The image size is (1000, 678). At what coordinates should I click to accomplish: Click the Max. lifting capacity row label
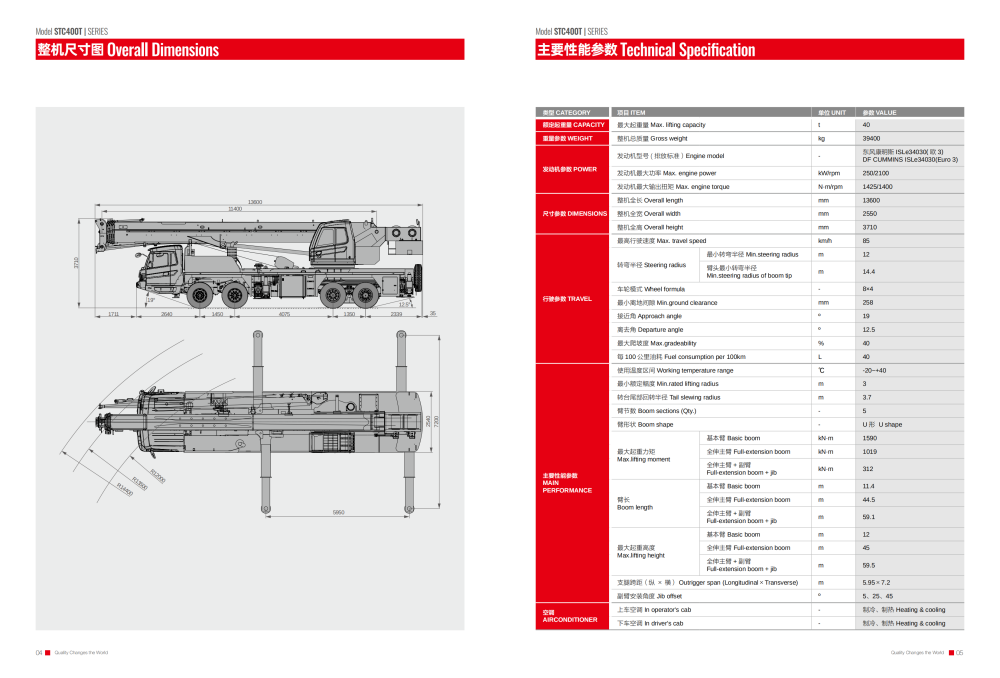pyautogui.click(x=661, y=125)
